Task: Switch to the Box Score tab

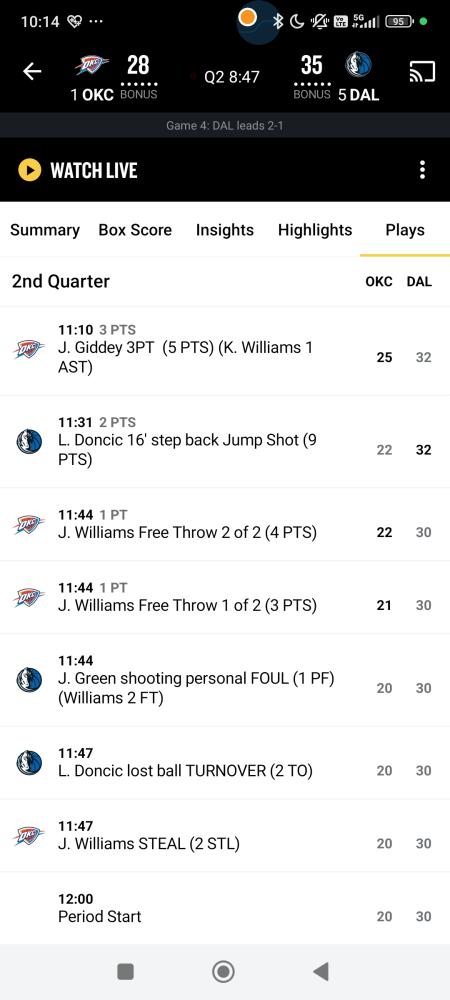Action: click(x=135, y=230)
